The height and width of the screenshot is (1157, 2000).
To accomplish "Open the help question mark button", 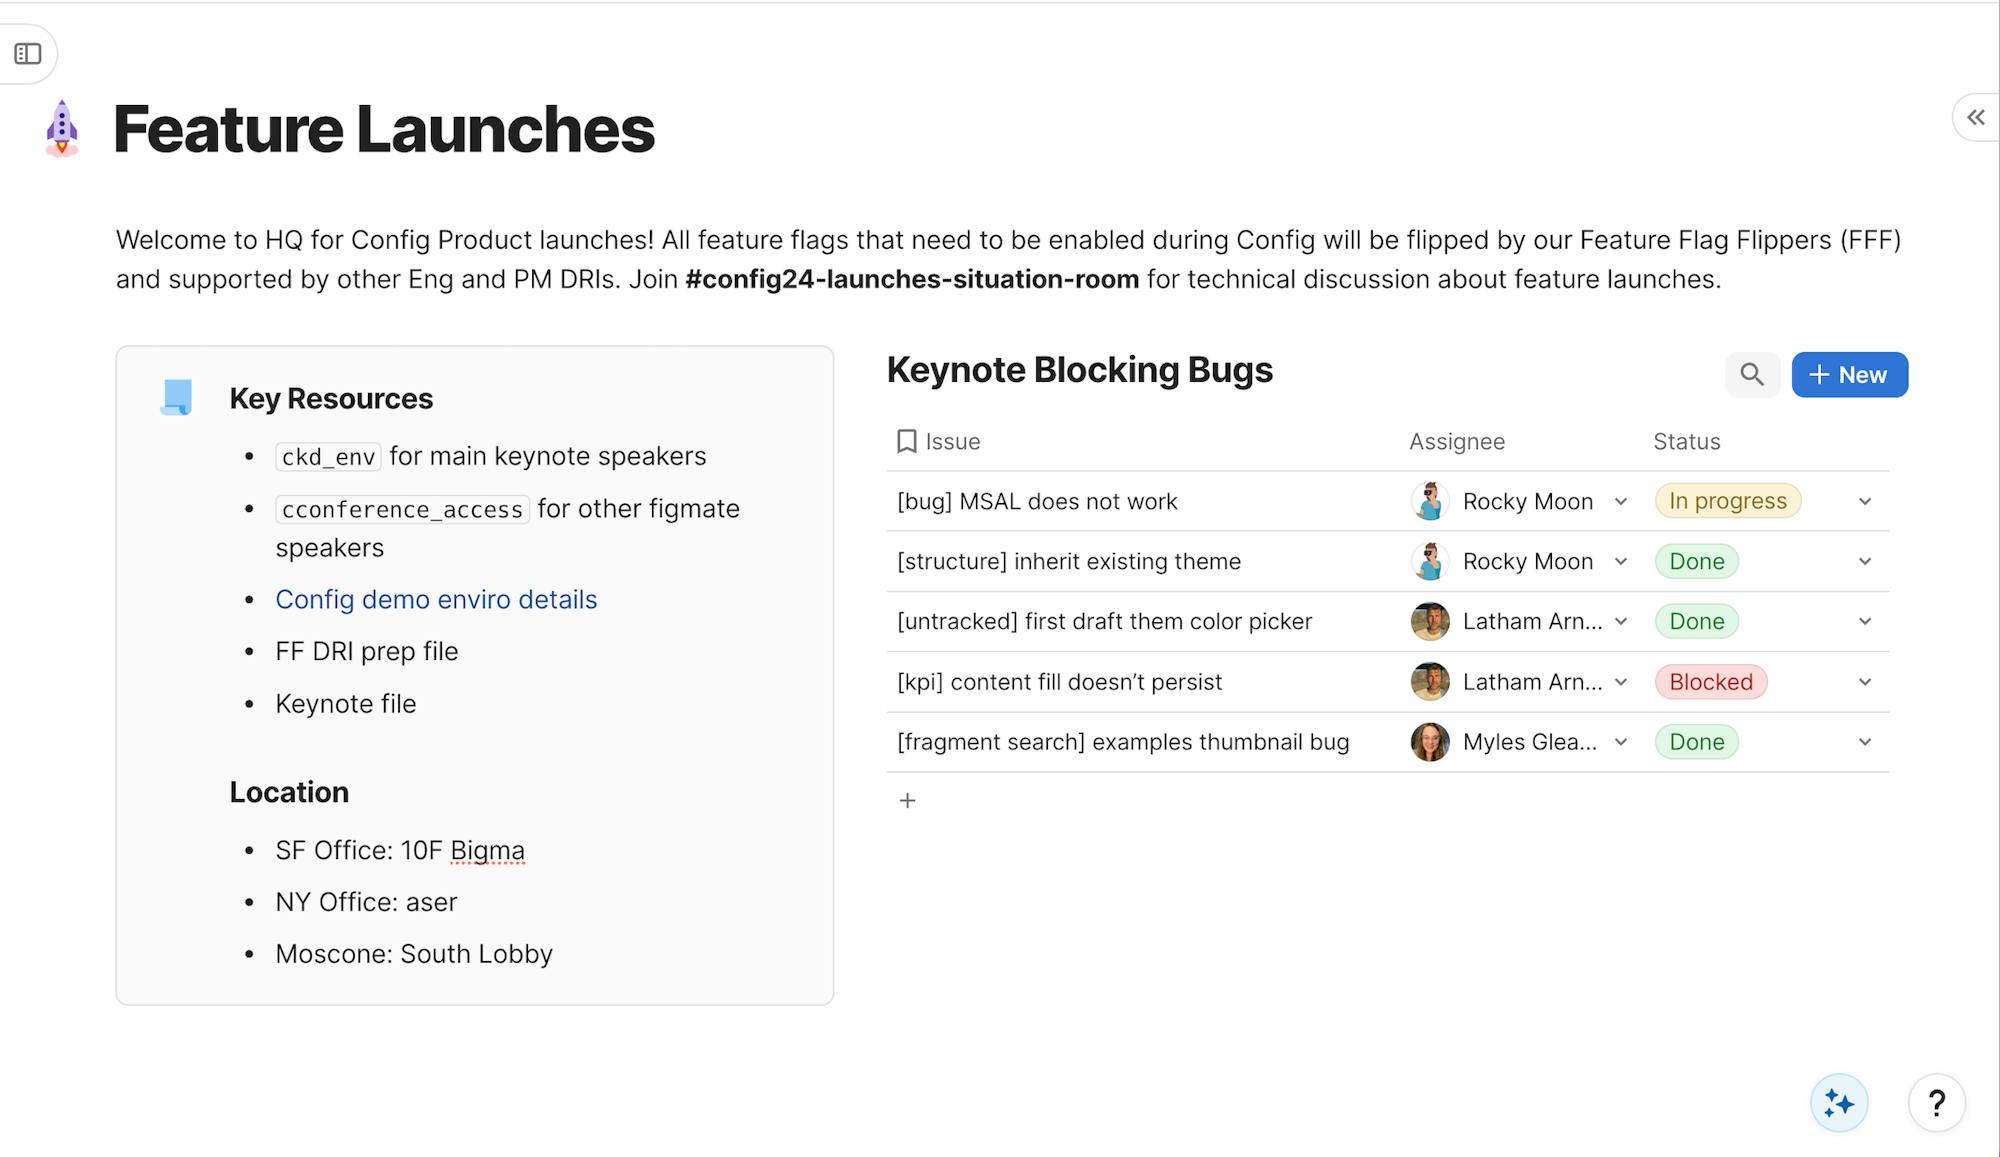I will (x=1936, y=1103).
